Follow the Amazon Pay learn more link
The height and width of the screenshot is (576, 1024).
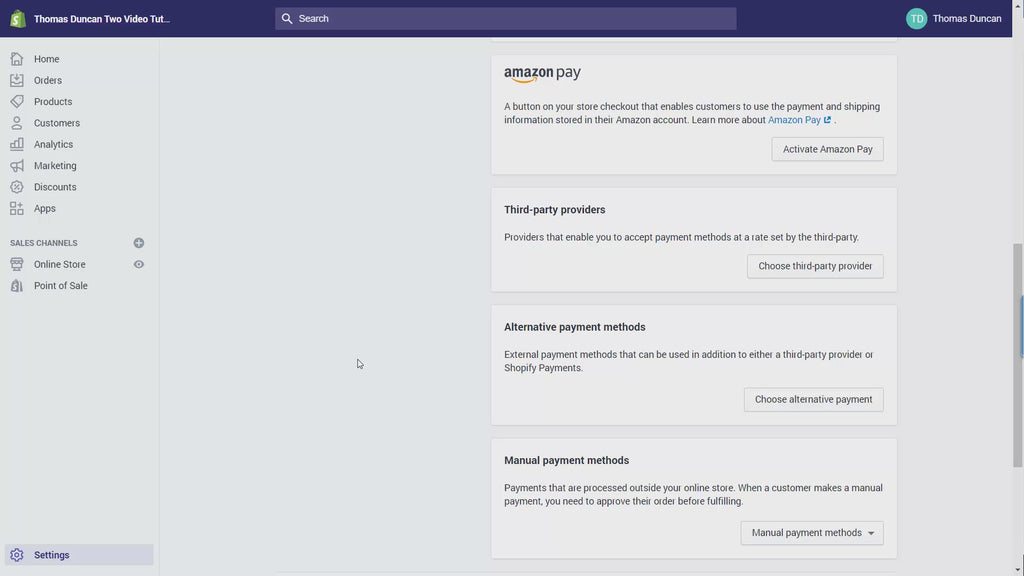(794, 120)
